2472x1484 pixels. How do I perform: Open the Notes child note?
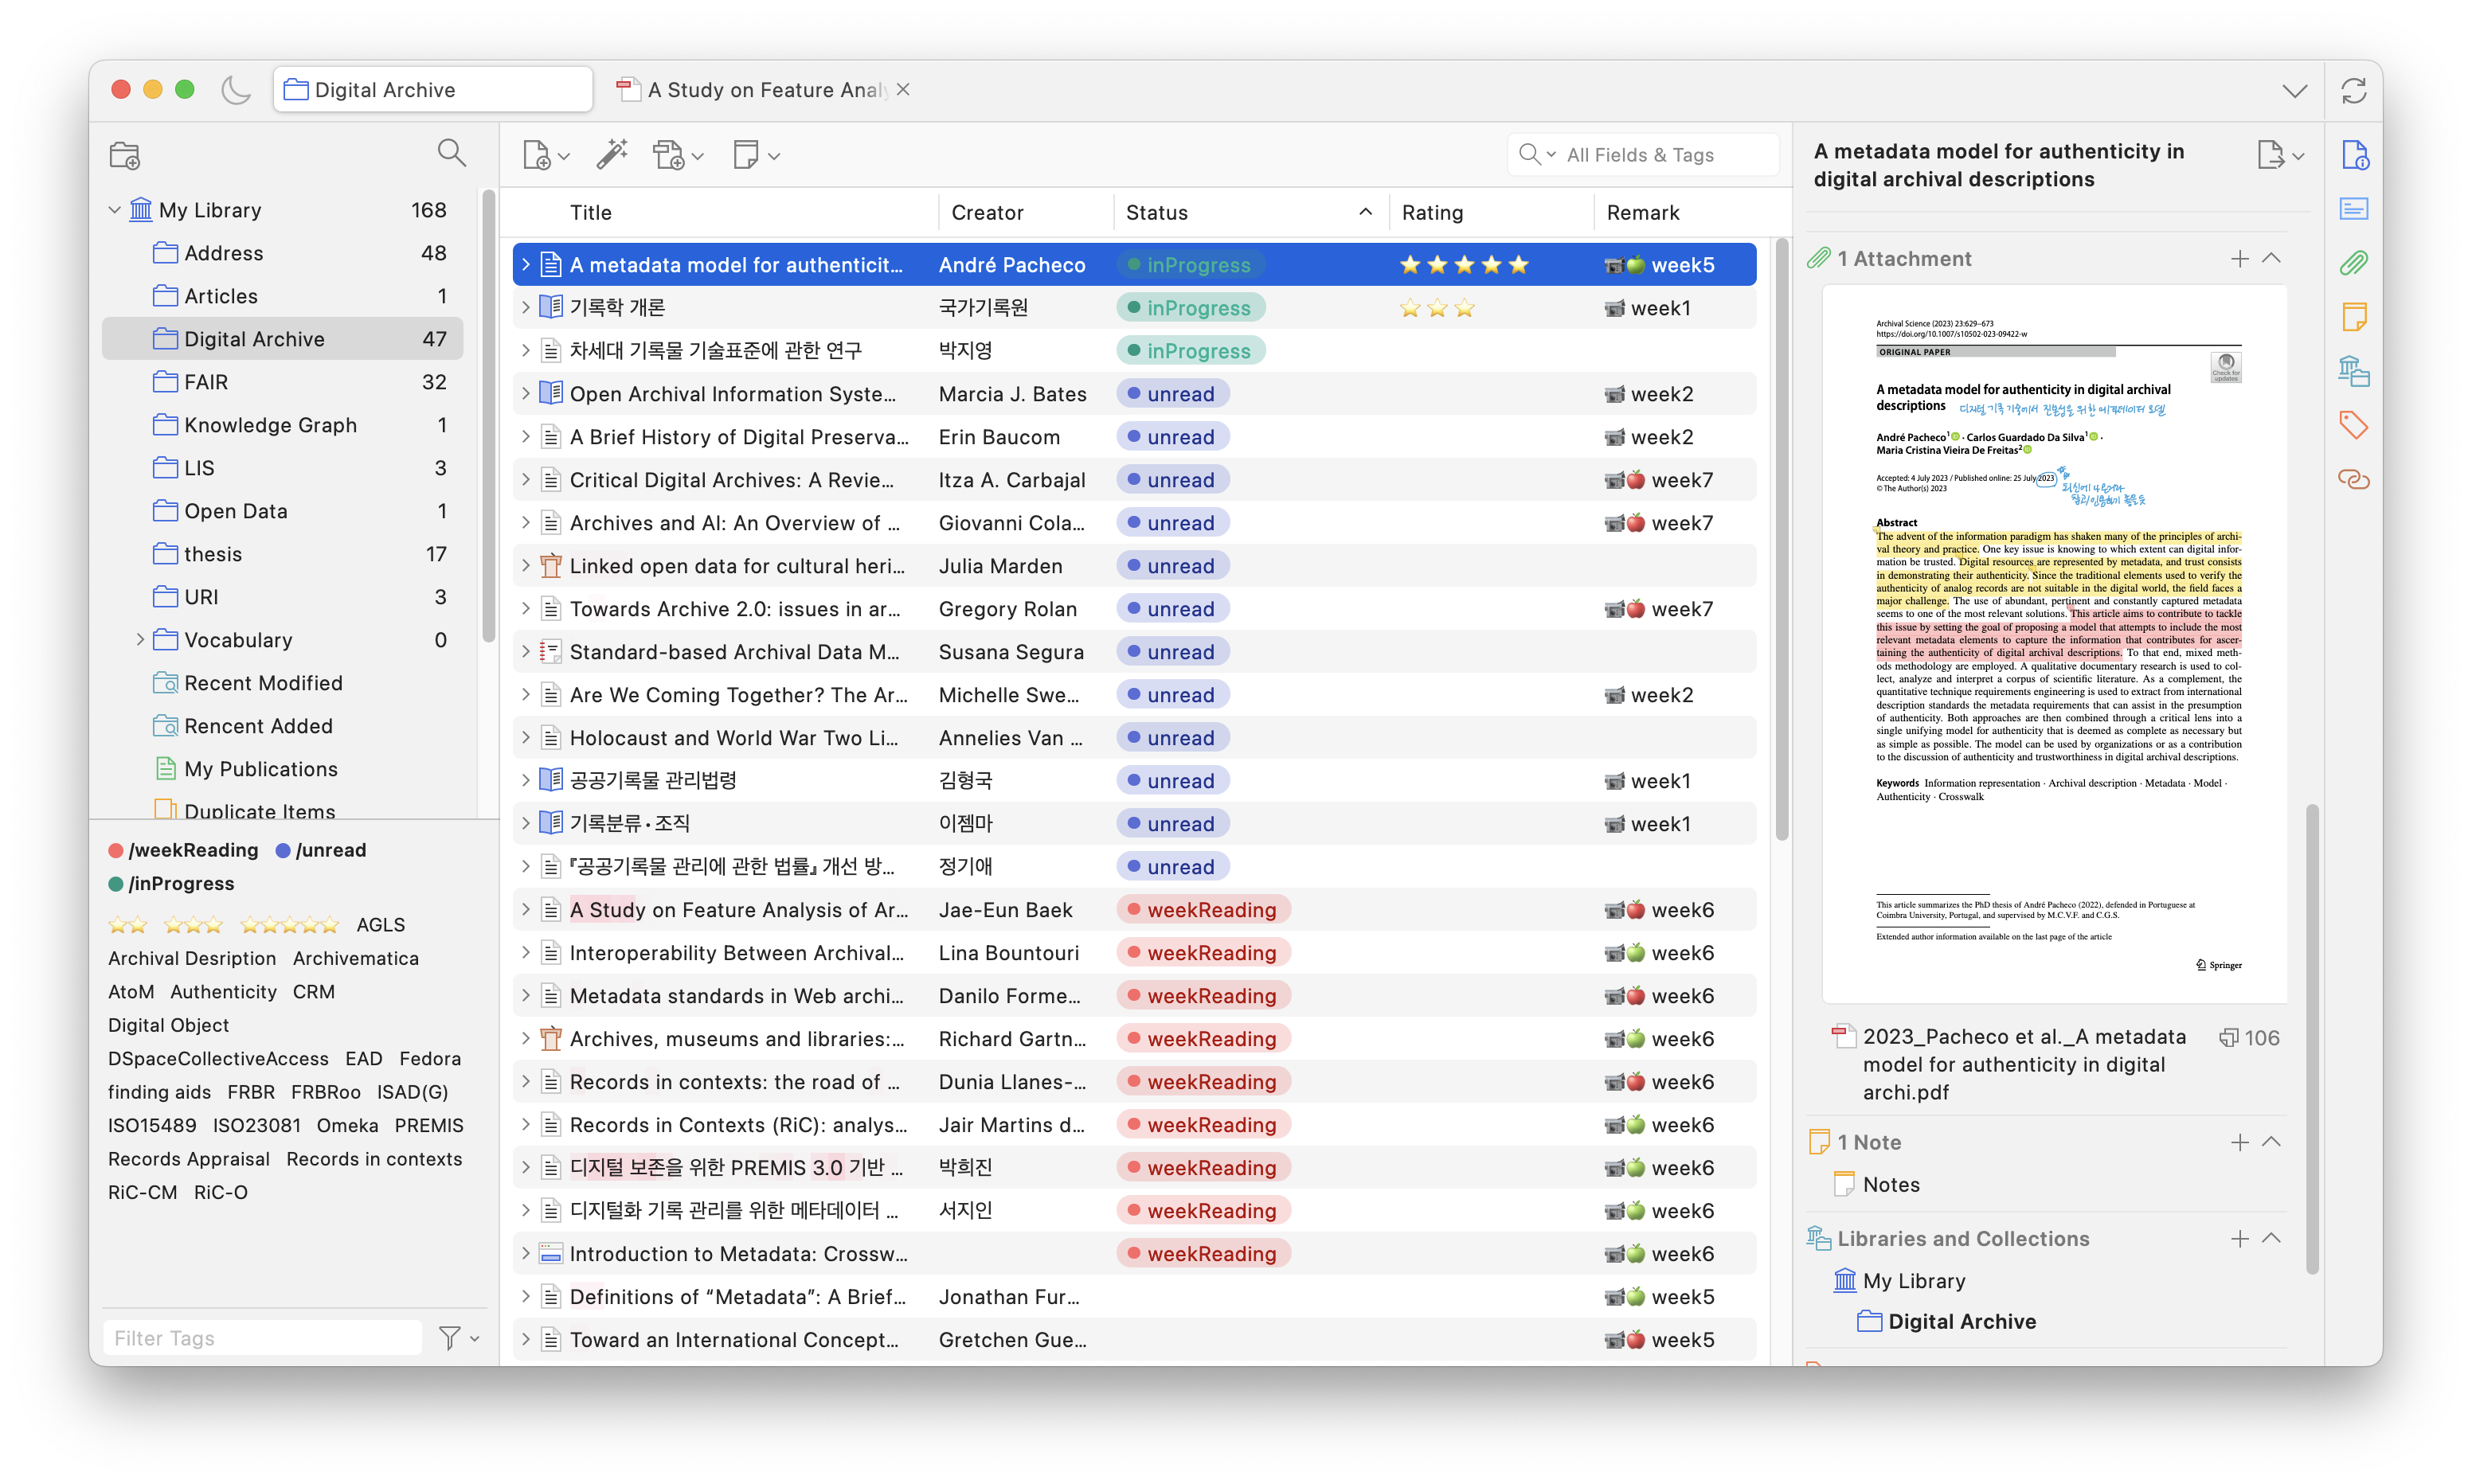1891,1185
